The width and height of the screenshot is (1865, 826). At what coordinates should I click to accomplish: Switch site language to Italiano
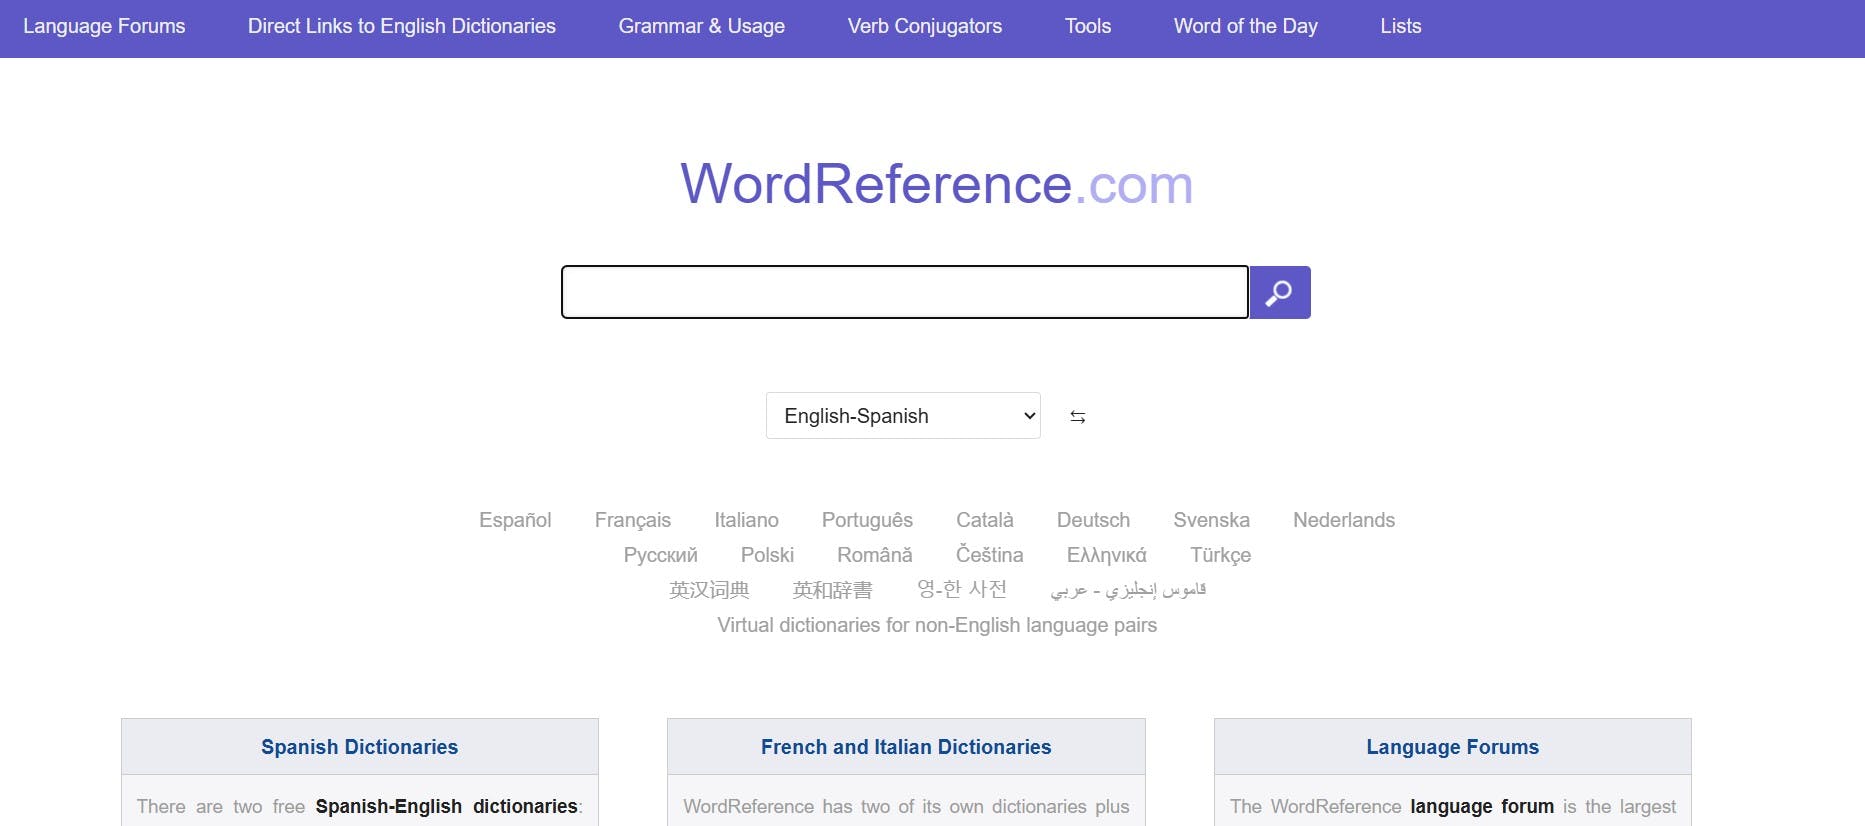pos(746,520)
